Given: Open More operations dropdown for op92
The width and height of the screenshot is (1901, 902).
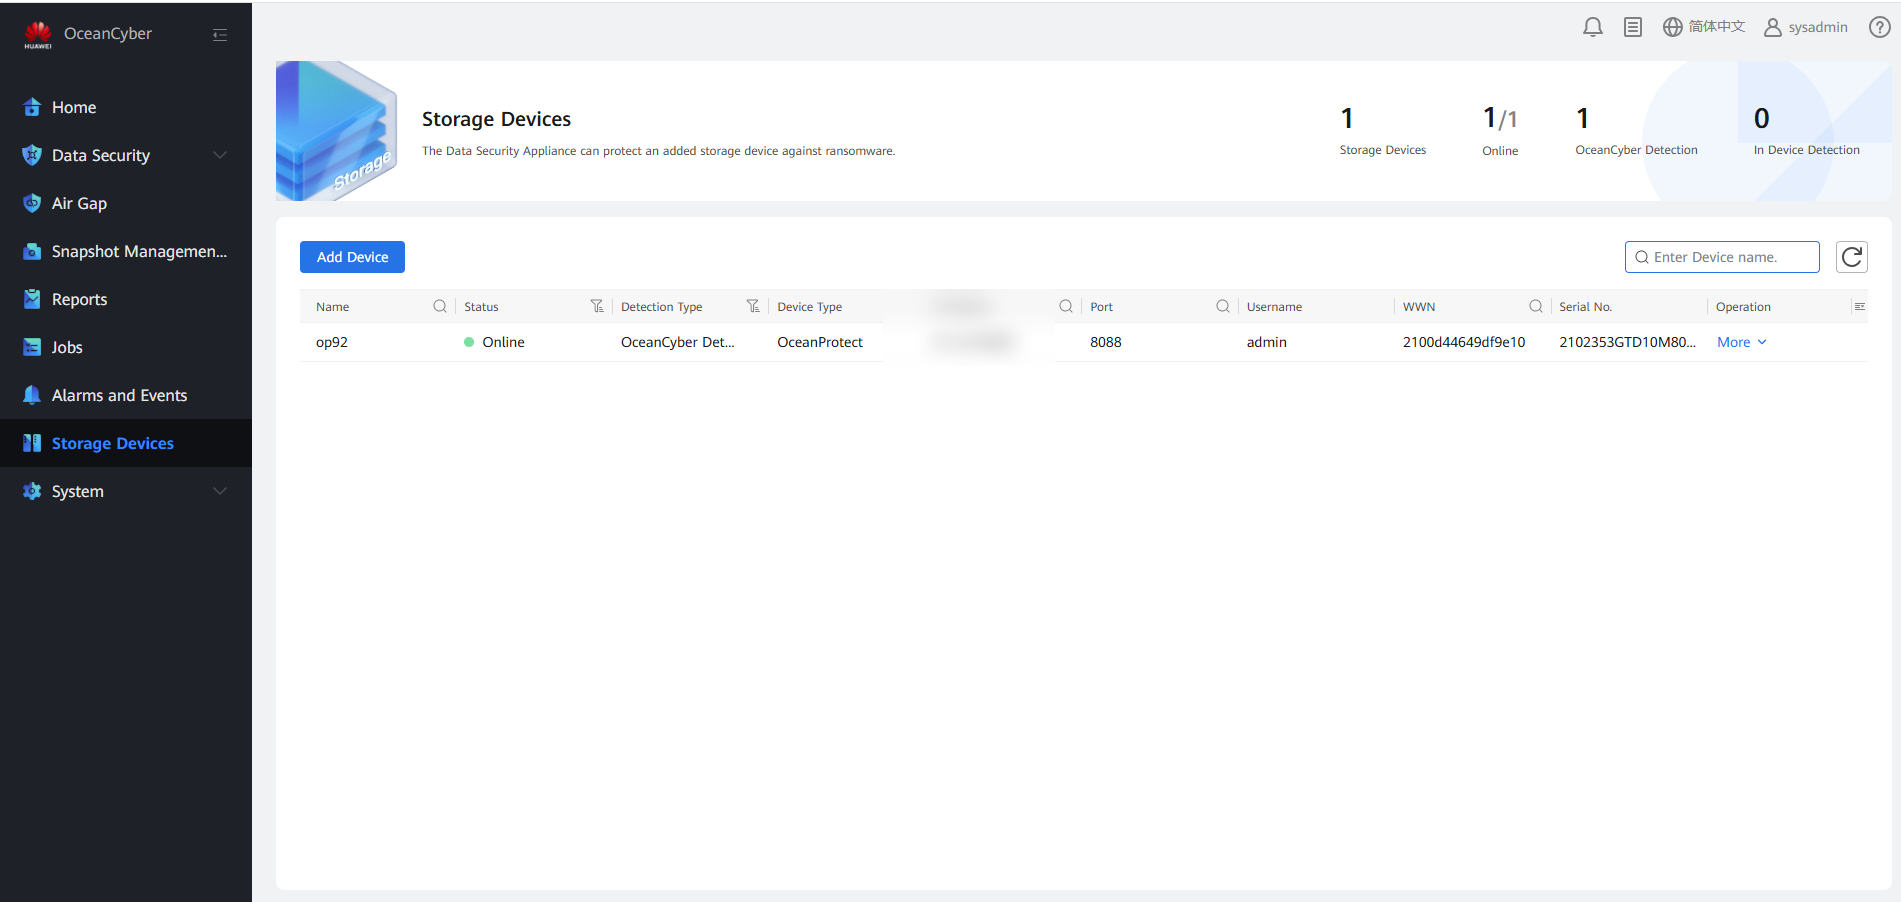Looking at the screenshot, I should coord(1741,342).
